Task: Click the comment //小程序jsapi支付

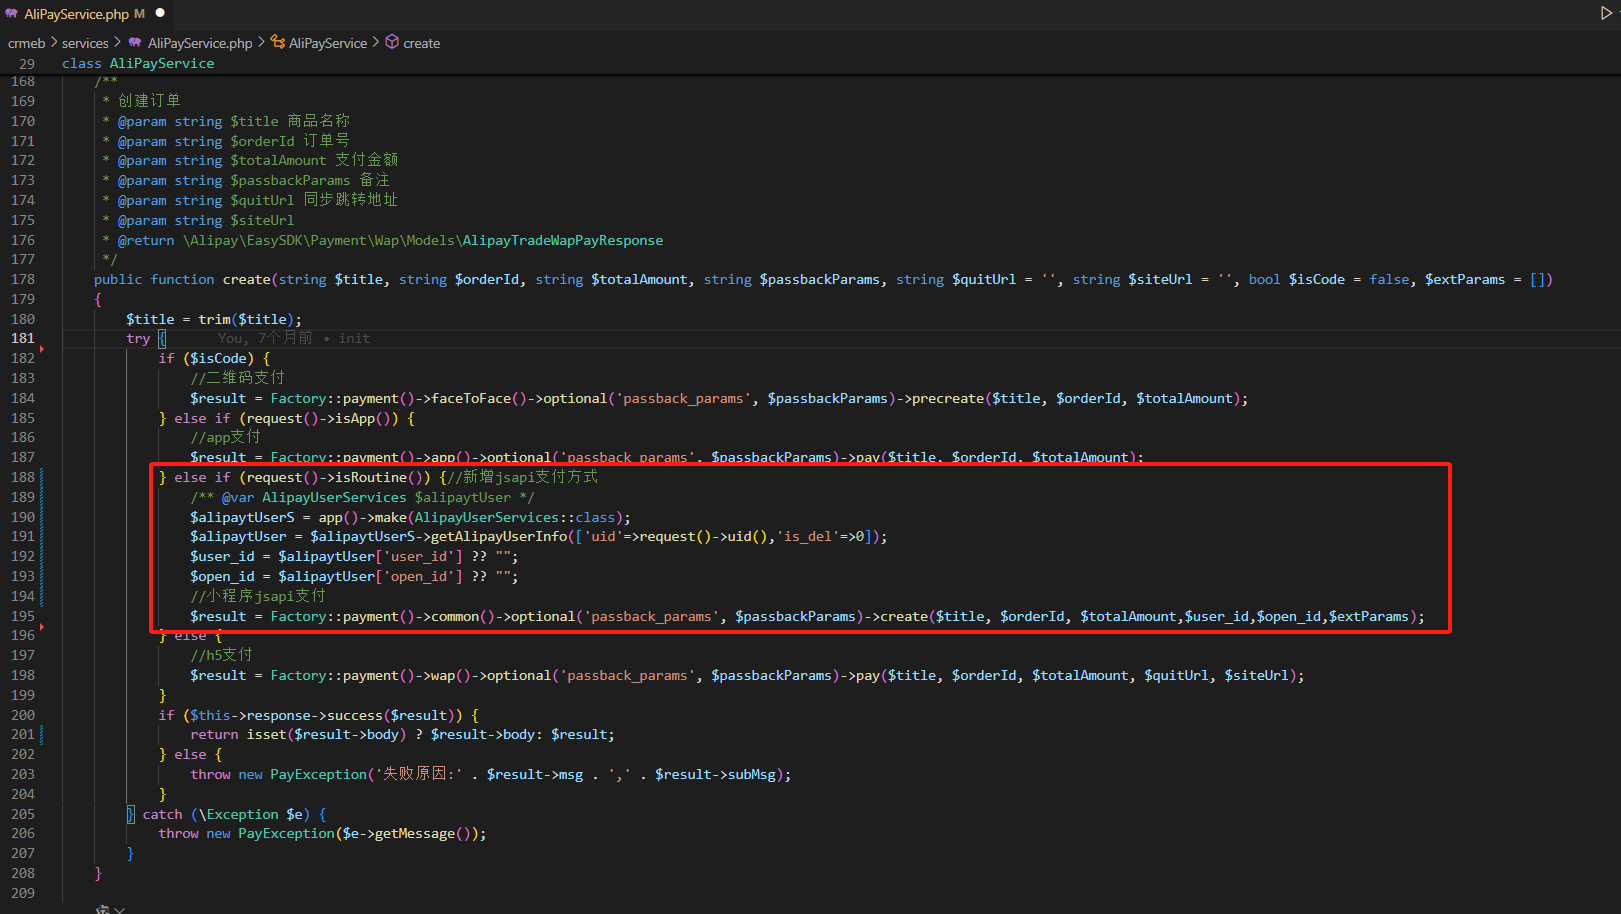Action: tap(258, 596)
